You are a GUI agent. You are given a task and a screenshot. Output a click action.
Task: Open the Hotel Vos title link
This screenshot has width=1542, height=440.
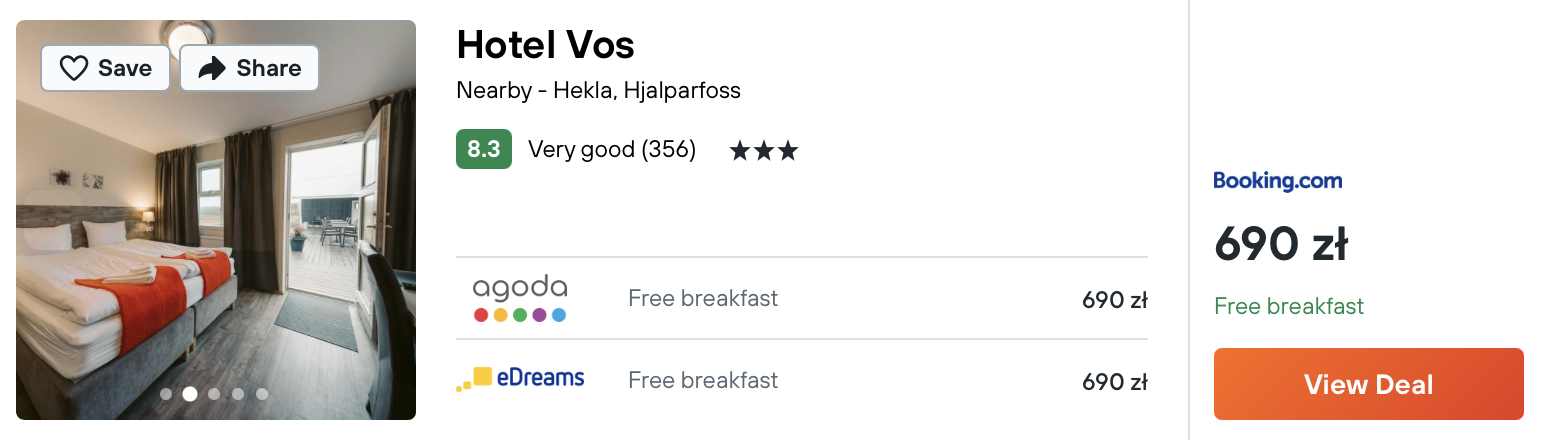tap(545, 44)
